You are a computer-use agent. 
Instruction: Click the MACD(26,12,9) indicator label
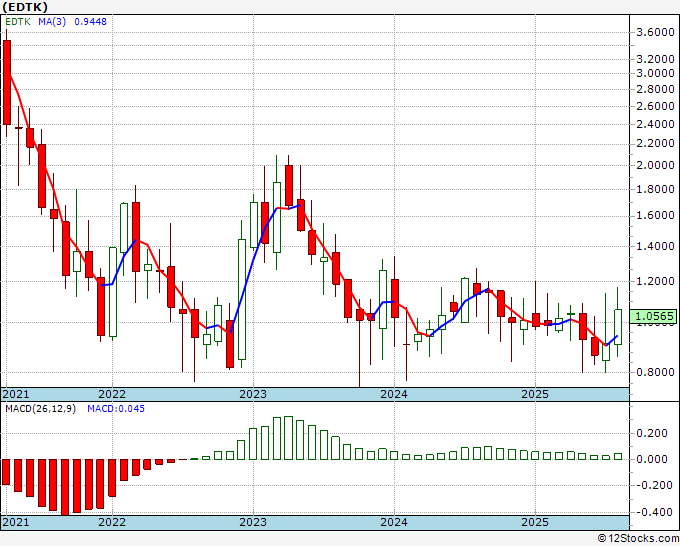click(x=40, y=409)
